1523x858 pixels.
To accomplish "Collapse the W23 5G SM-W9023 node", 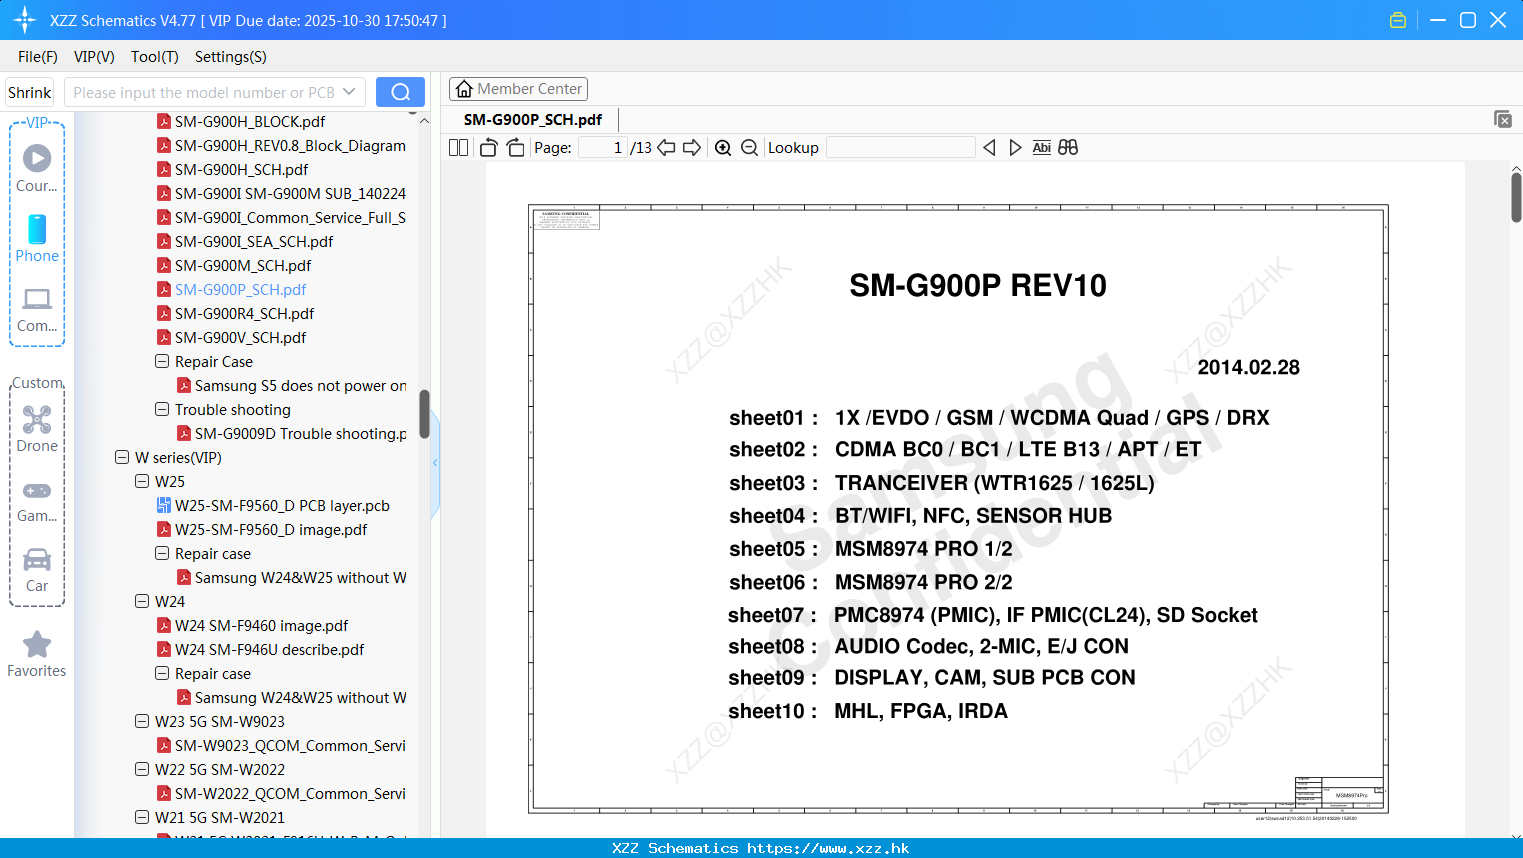I will pyautogui.click(x=142, y=721).
